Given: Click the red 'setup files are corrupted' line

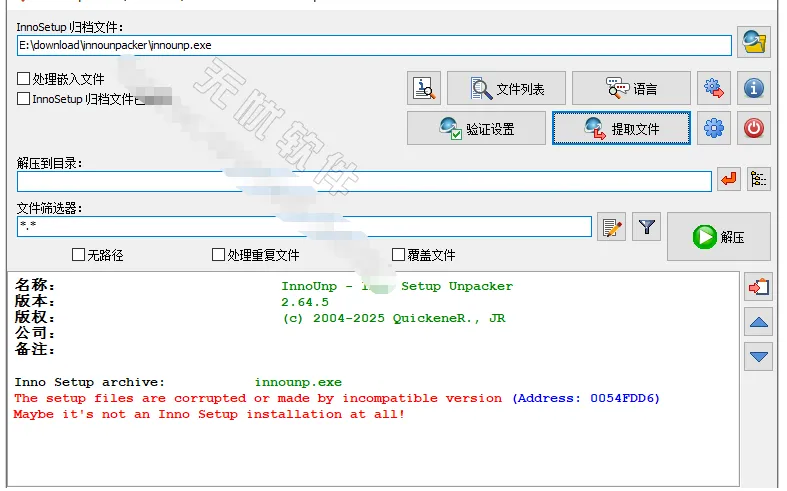Looking at the screenshot, I should 258,398.
